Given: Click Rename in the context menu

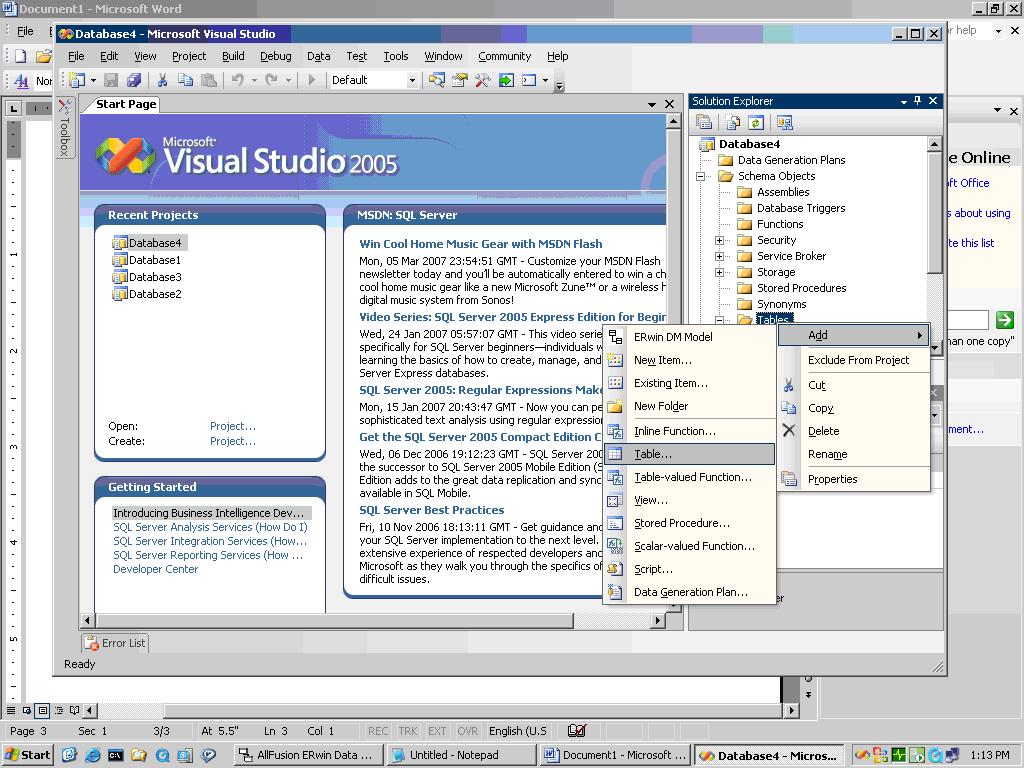Looking at the screenshot, I should click(854, 454).
